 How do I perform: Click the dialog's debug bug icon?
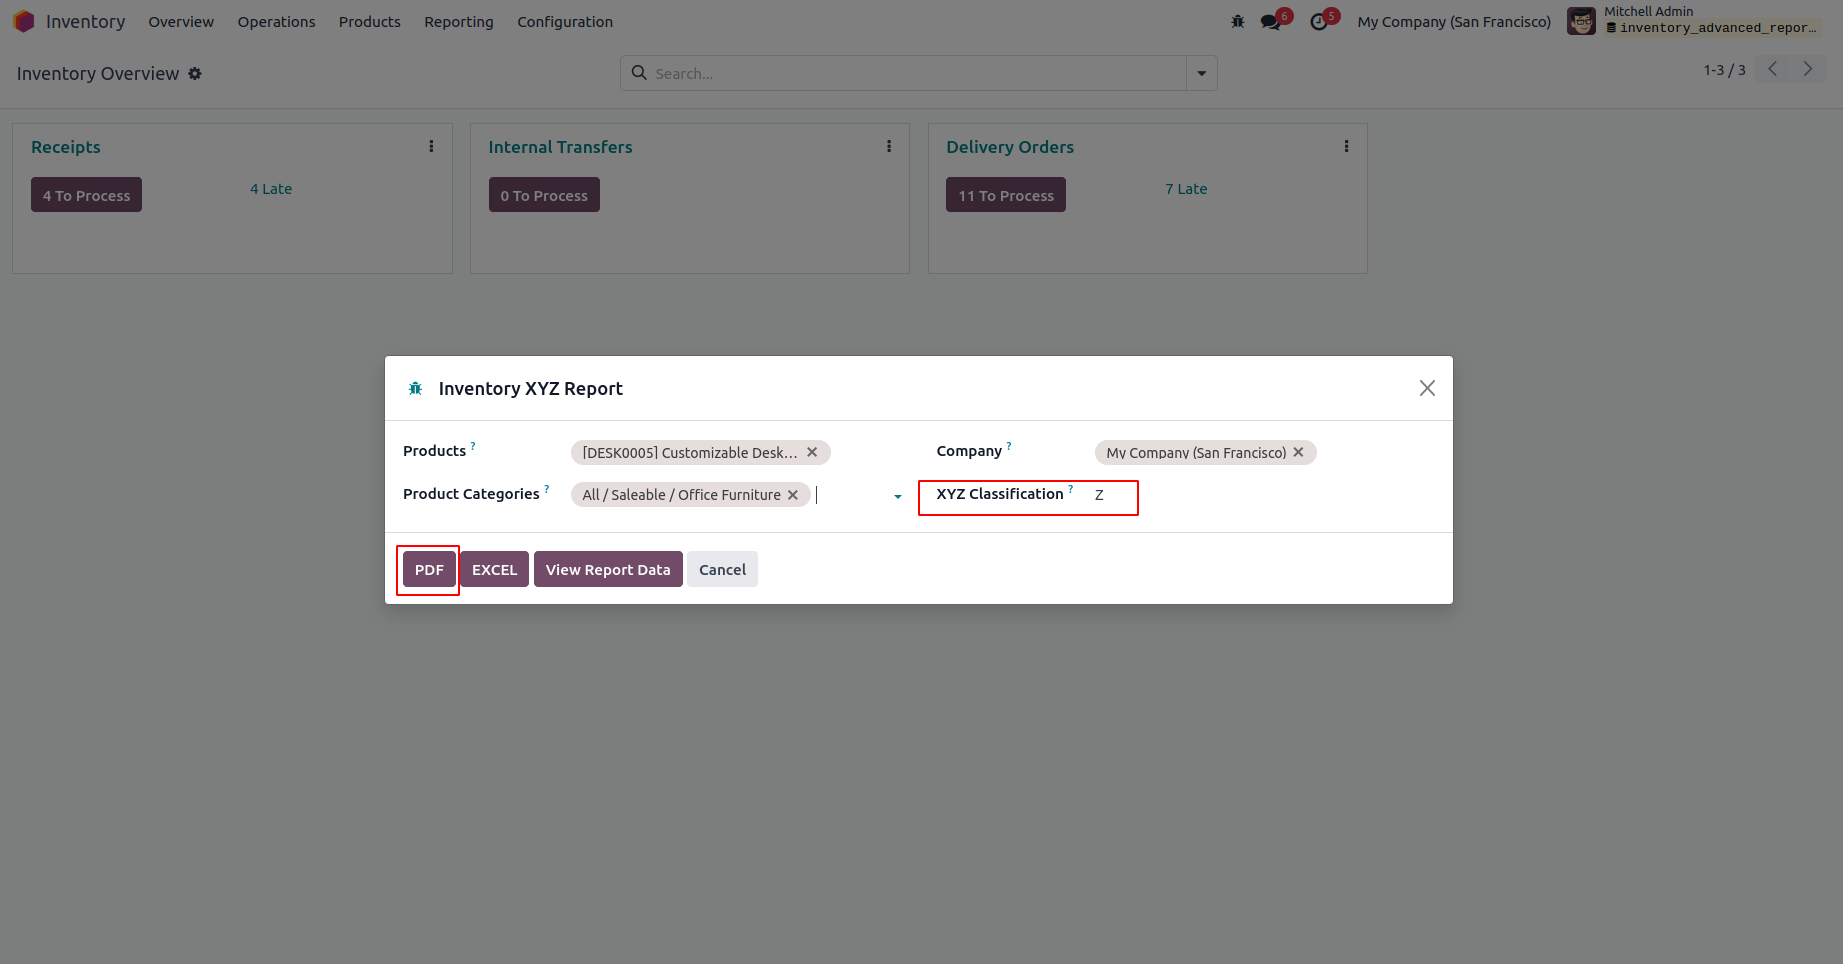pos(416,389)
